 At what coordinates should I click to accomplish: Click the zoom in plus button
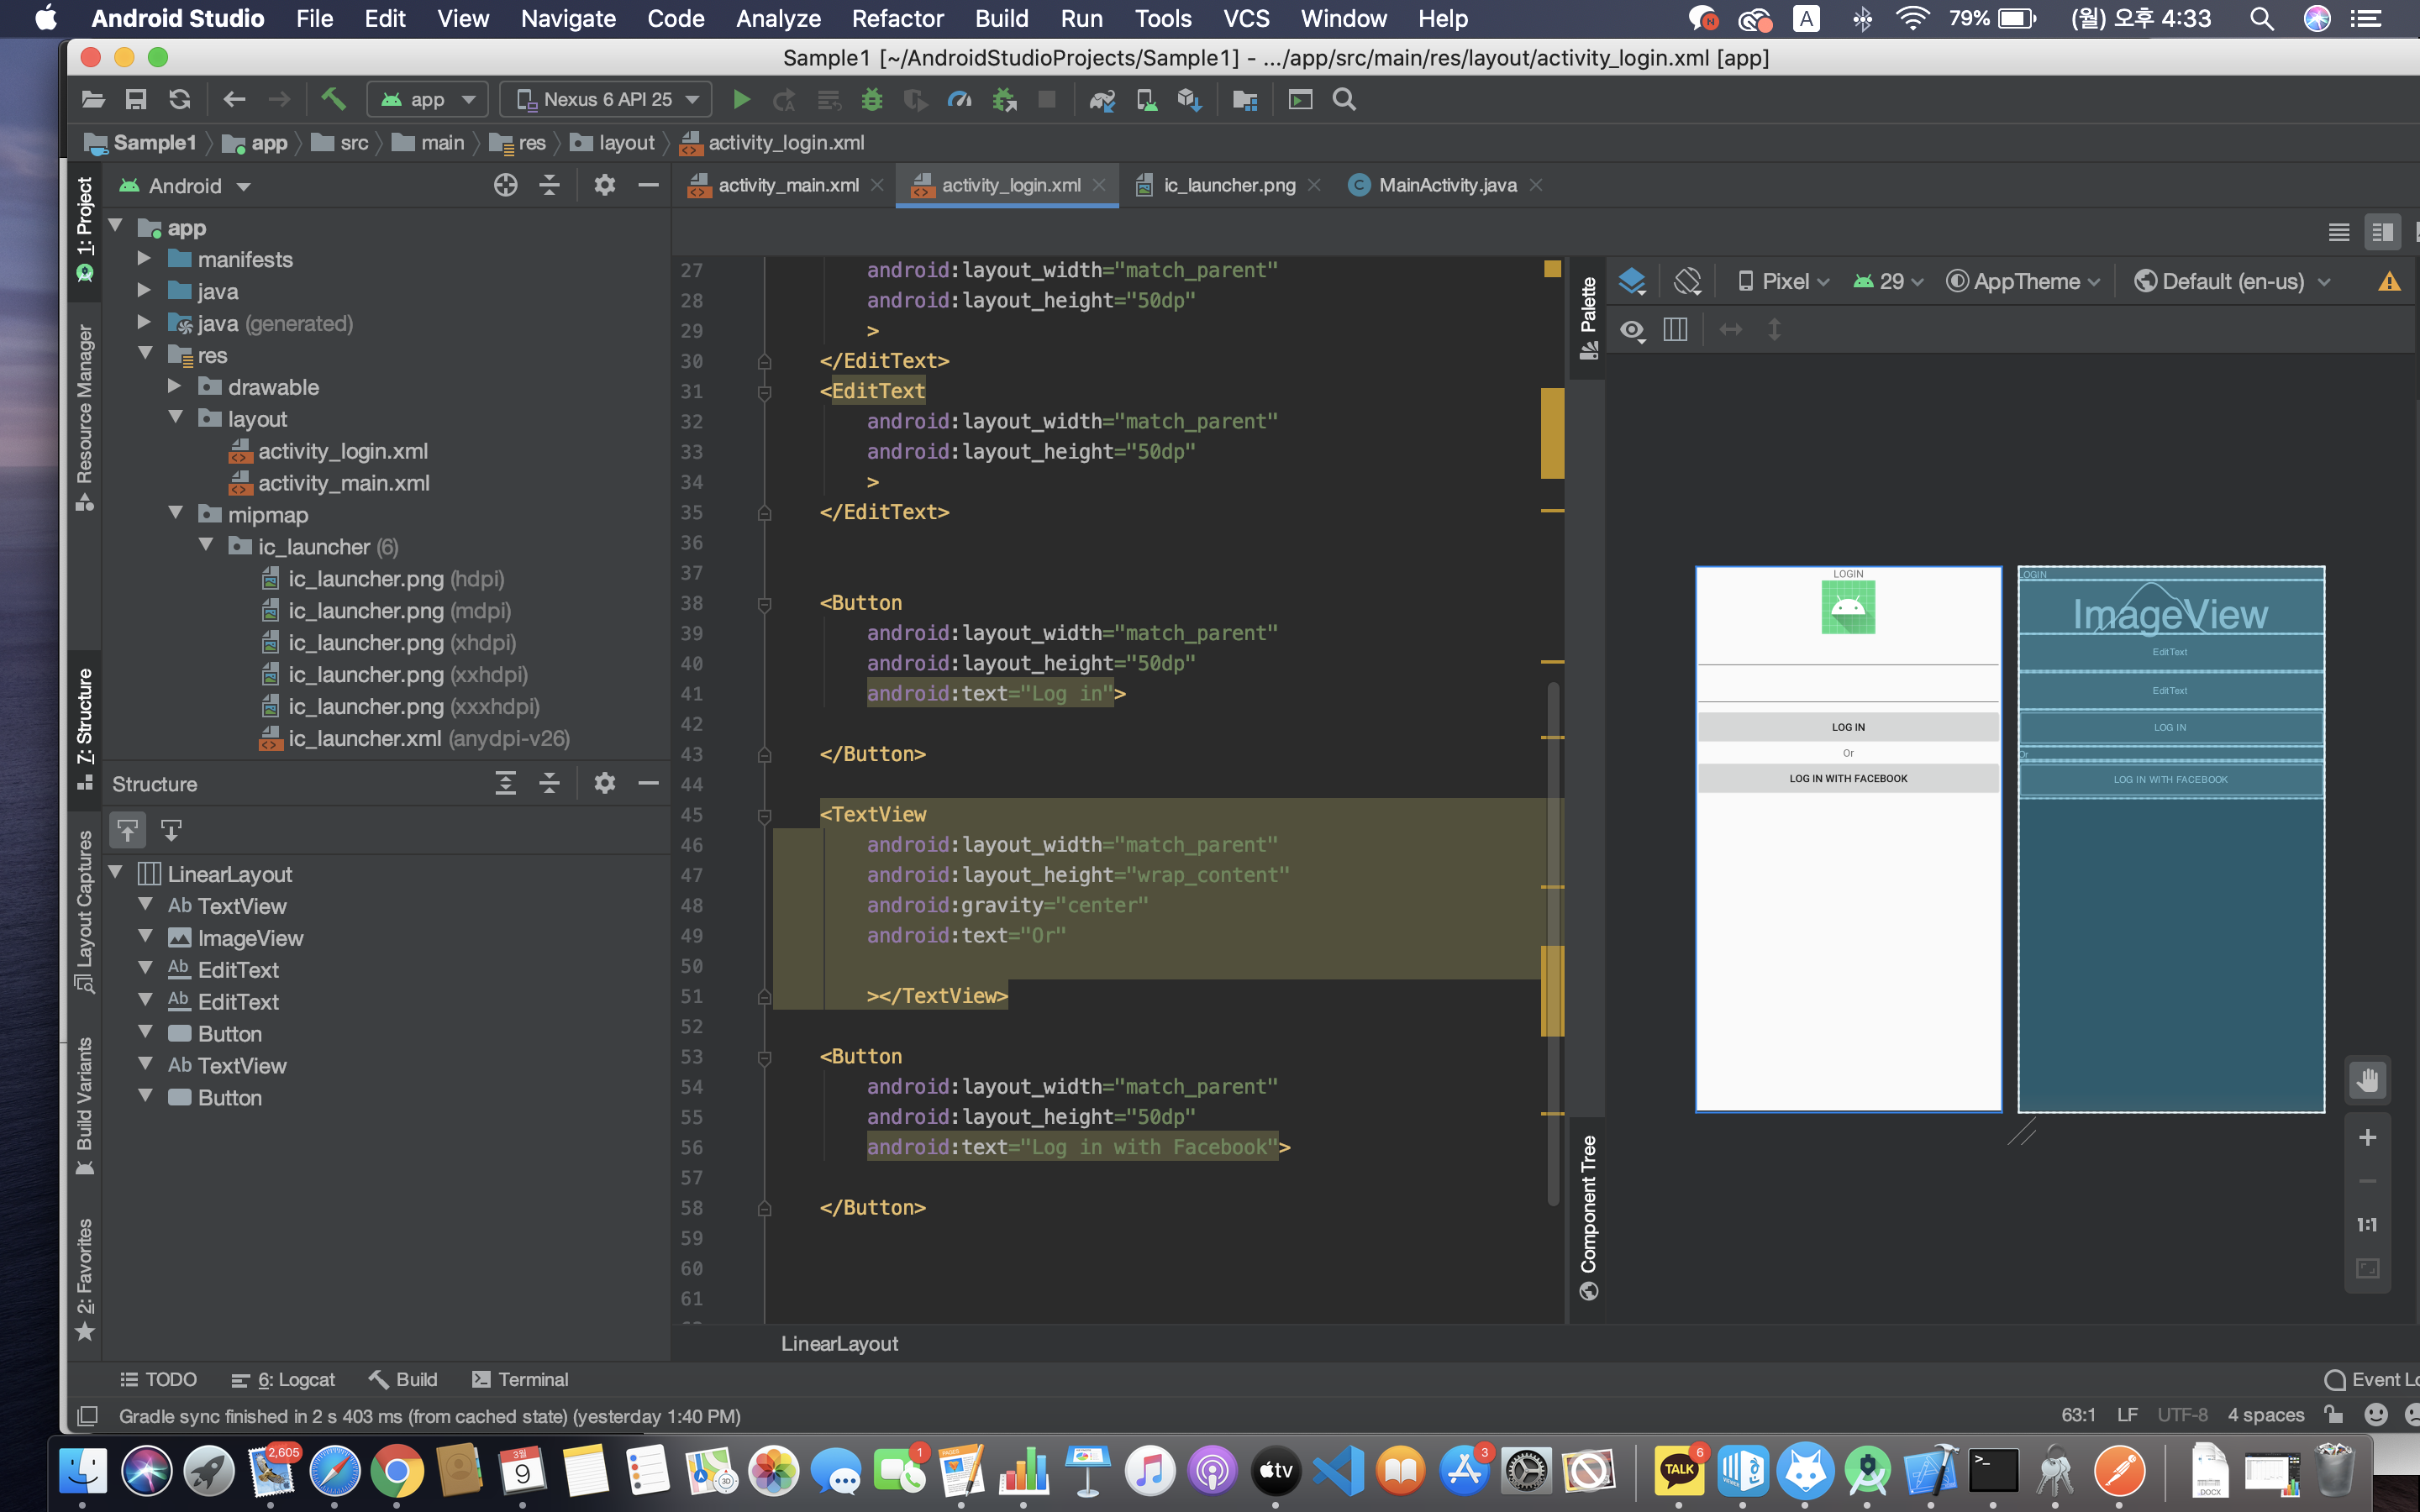pyautogui.click(x=2366, y=1137)
